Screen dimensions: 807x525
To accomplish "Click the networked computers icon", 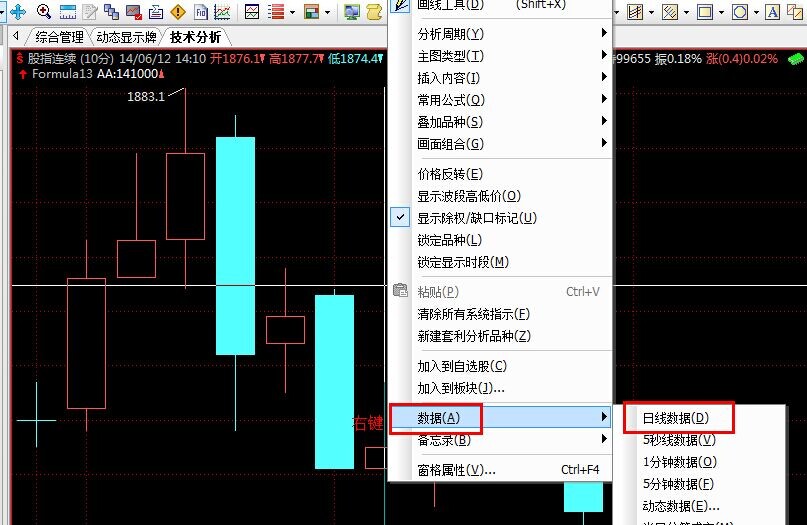I will click(x=352, y=11).
